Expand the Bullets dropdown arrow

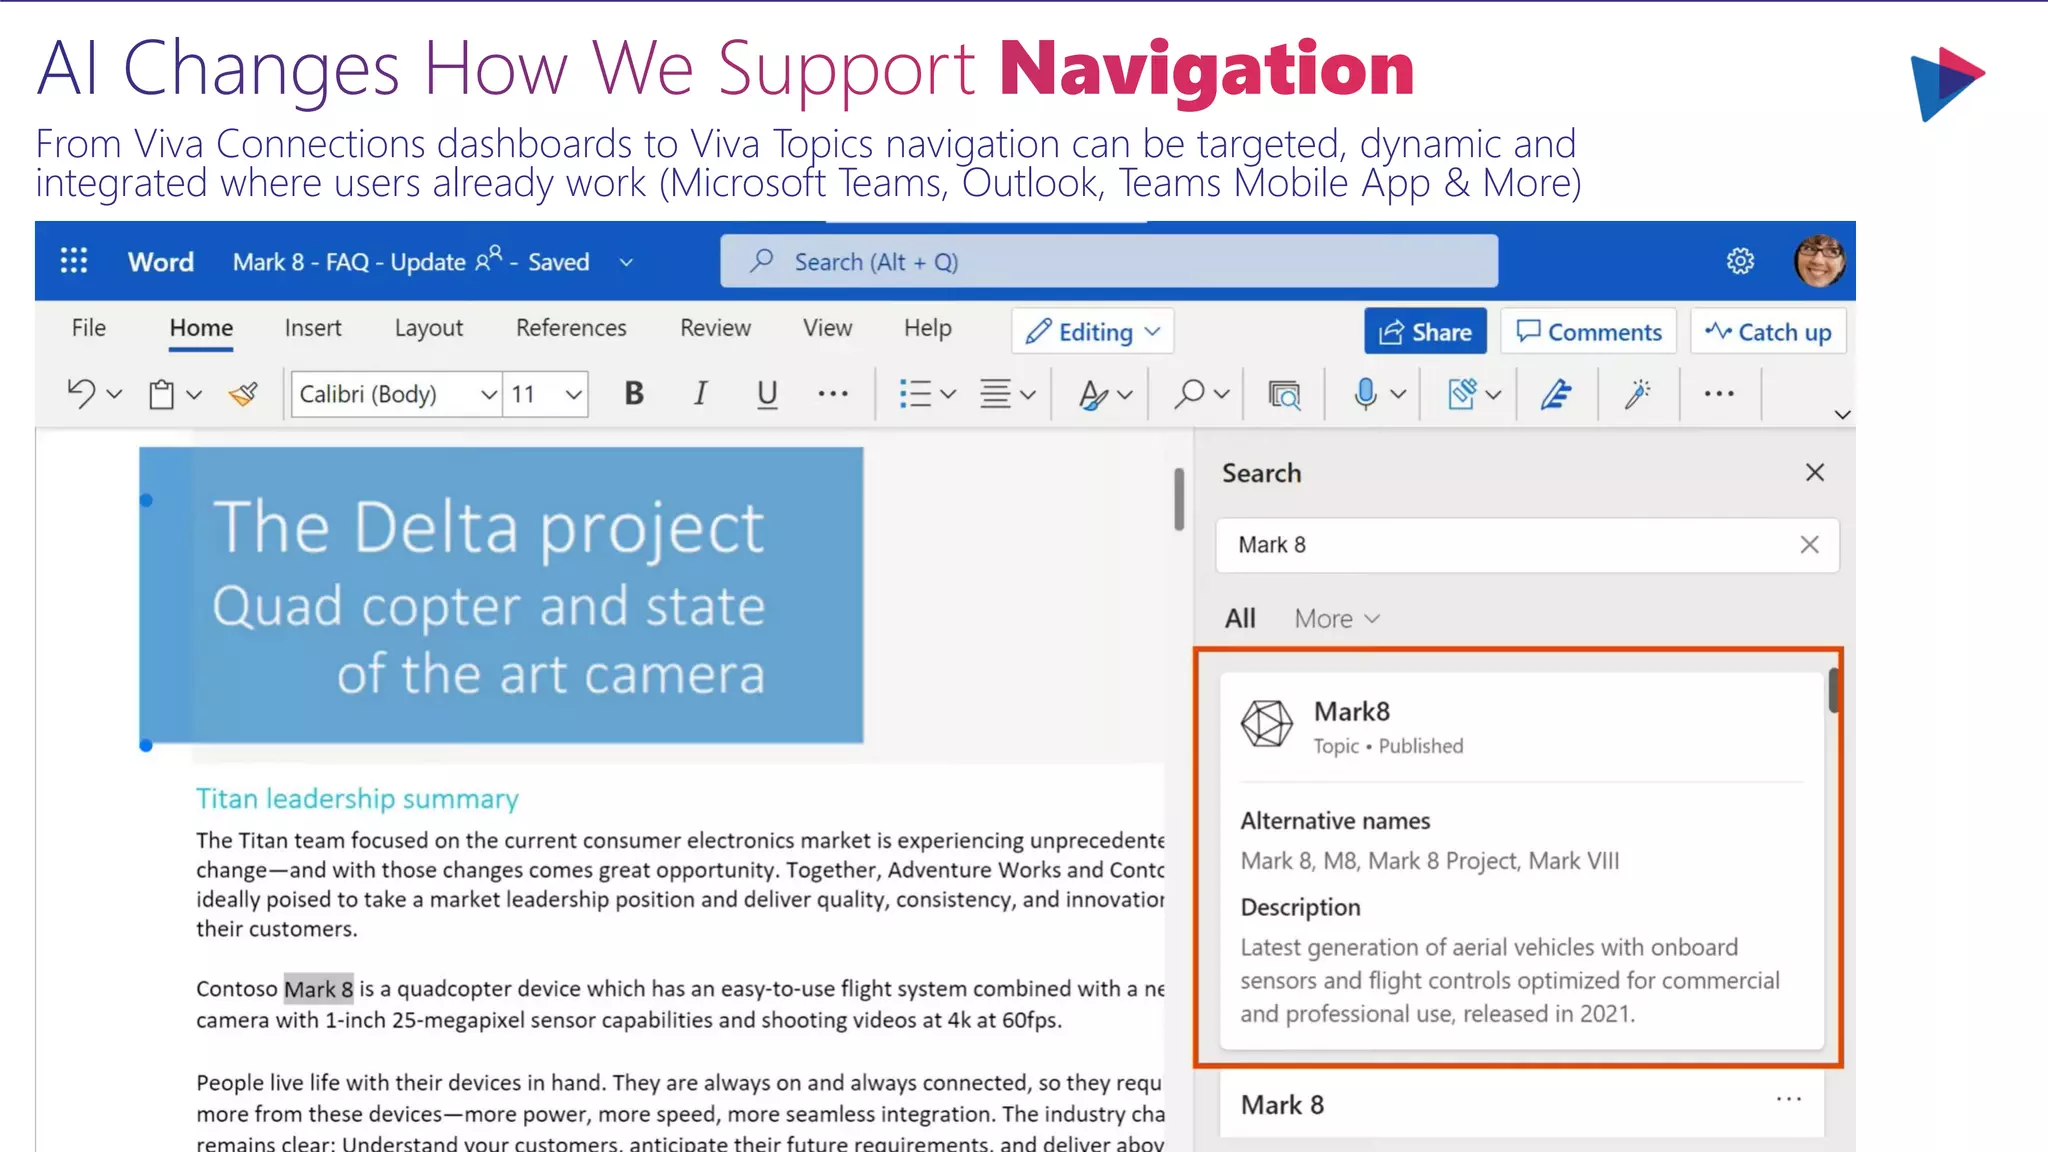pos(948,394)
